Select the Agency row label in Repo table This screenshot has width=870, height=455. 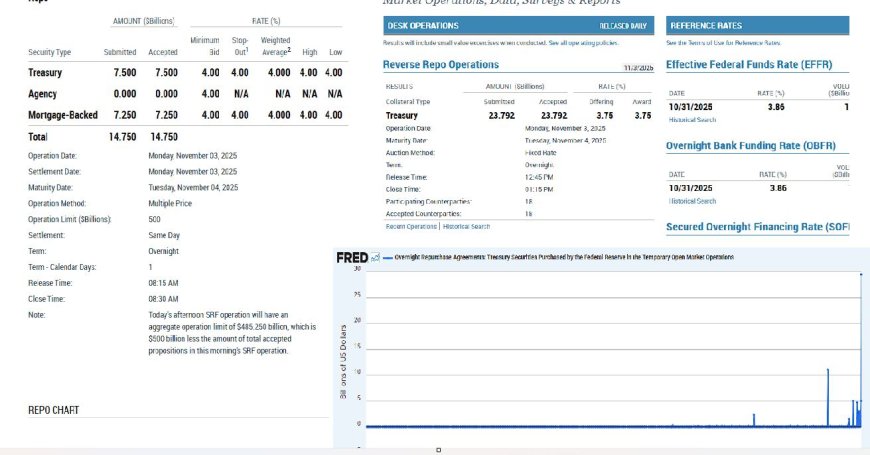coord(42,94)
